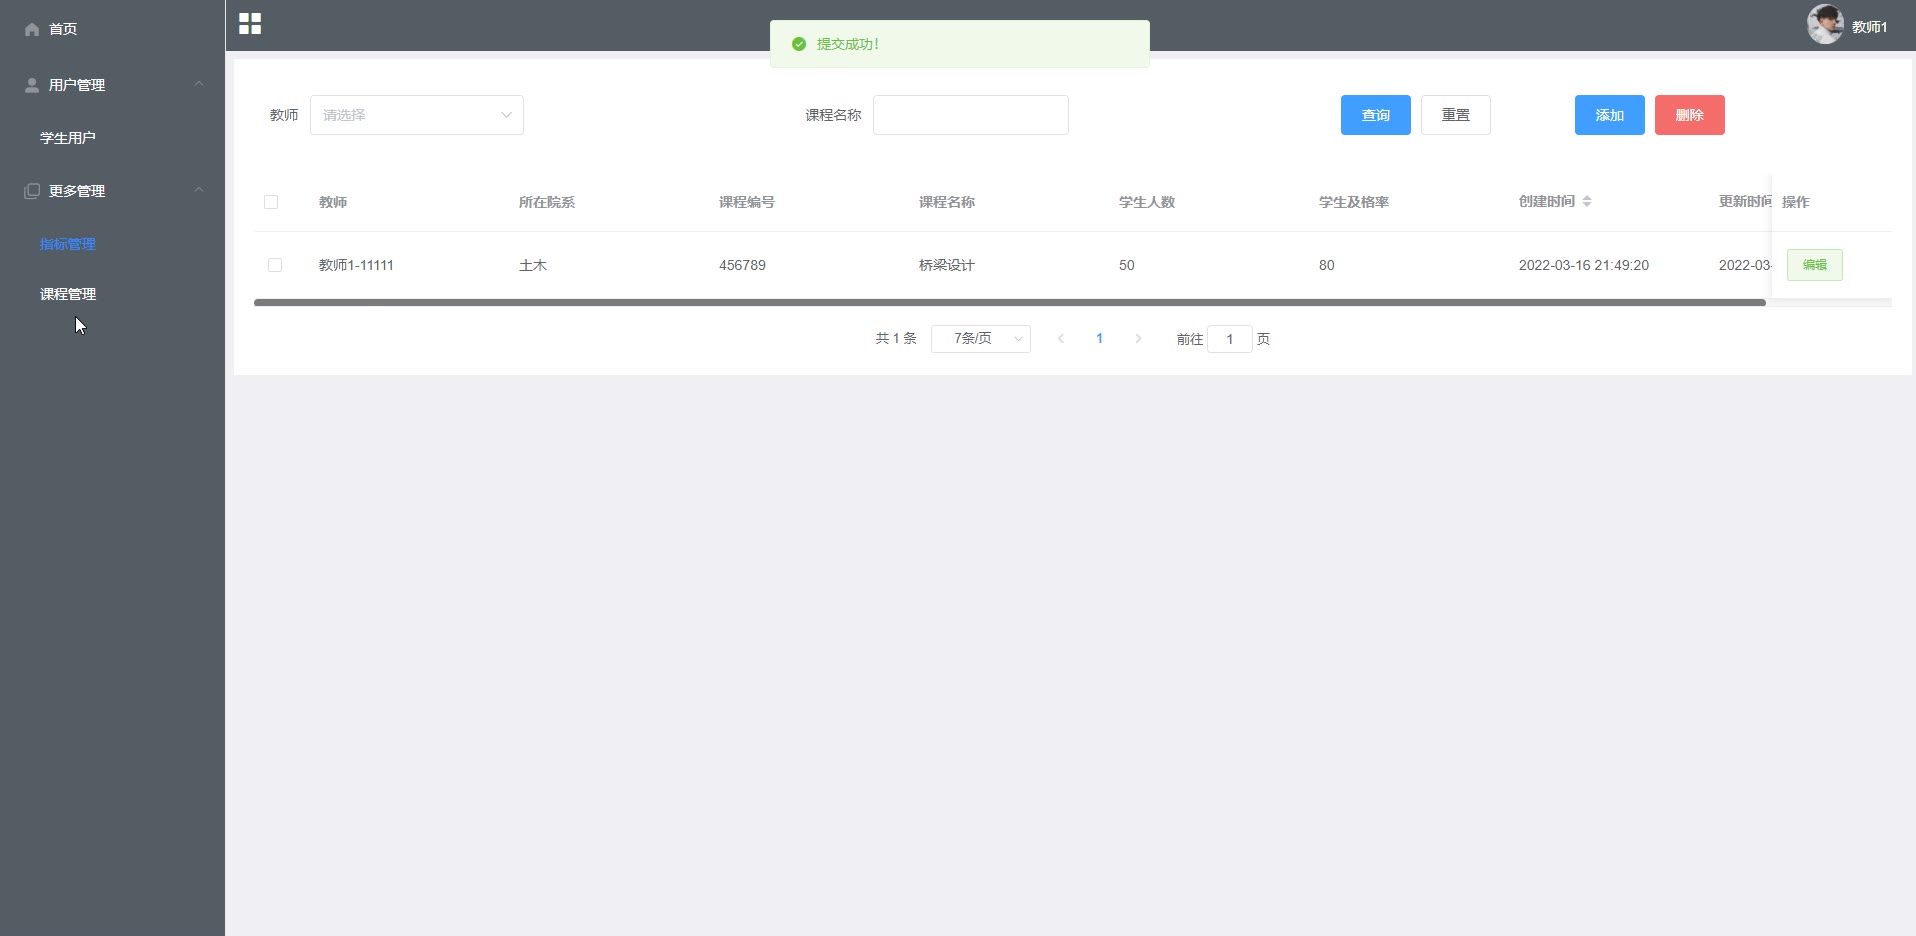Click the 课程编号 column header
Viewport: 1916px width, 936px height.
coord(747,202)
